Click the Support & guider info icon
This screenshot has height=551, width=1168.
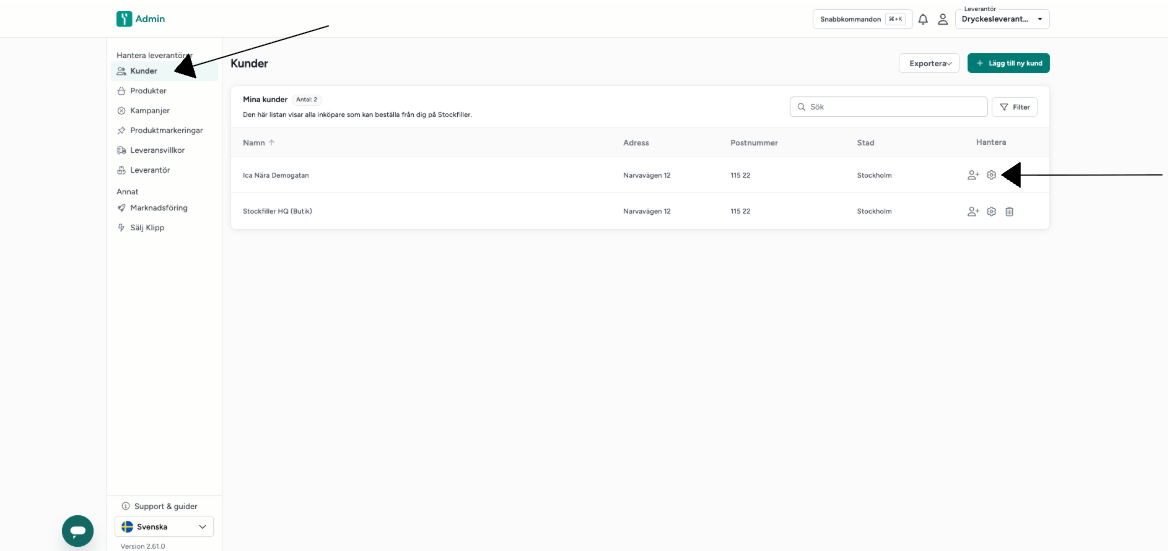pos(126,506)
